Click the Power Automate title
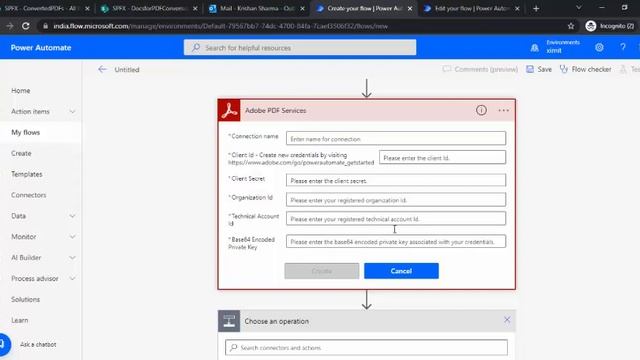The height and width of the screenshot is (360, 640). click(x=41, y=48)
